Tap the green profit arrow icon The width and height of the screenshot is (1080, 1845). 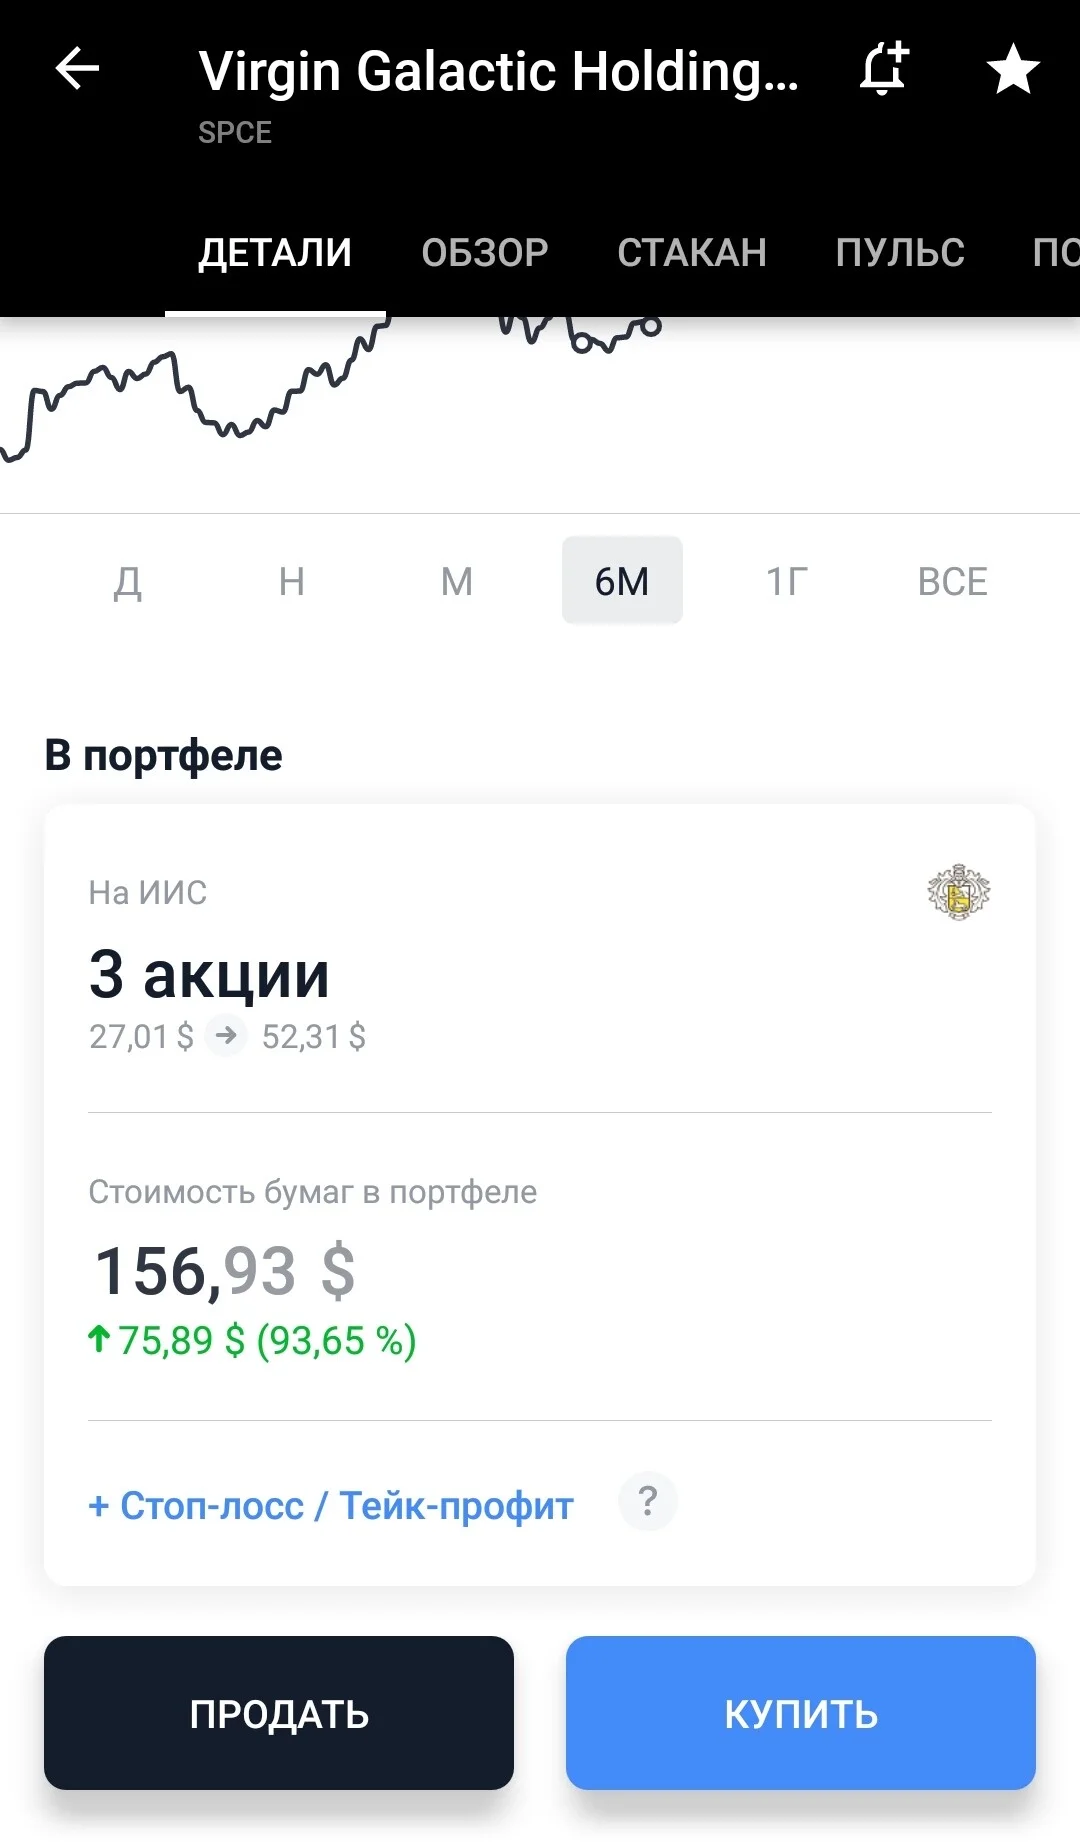click(98, 1339)
